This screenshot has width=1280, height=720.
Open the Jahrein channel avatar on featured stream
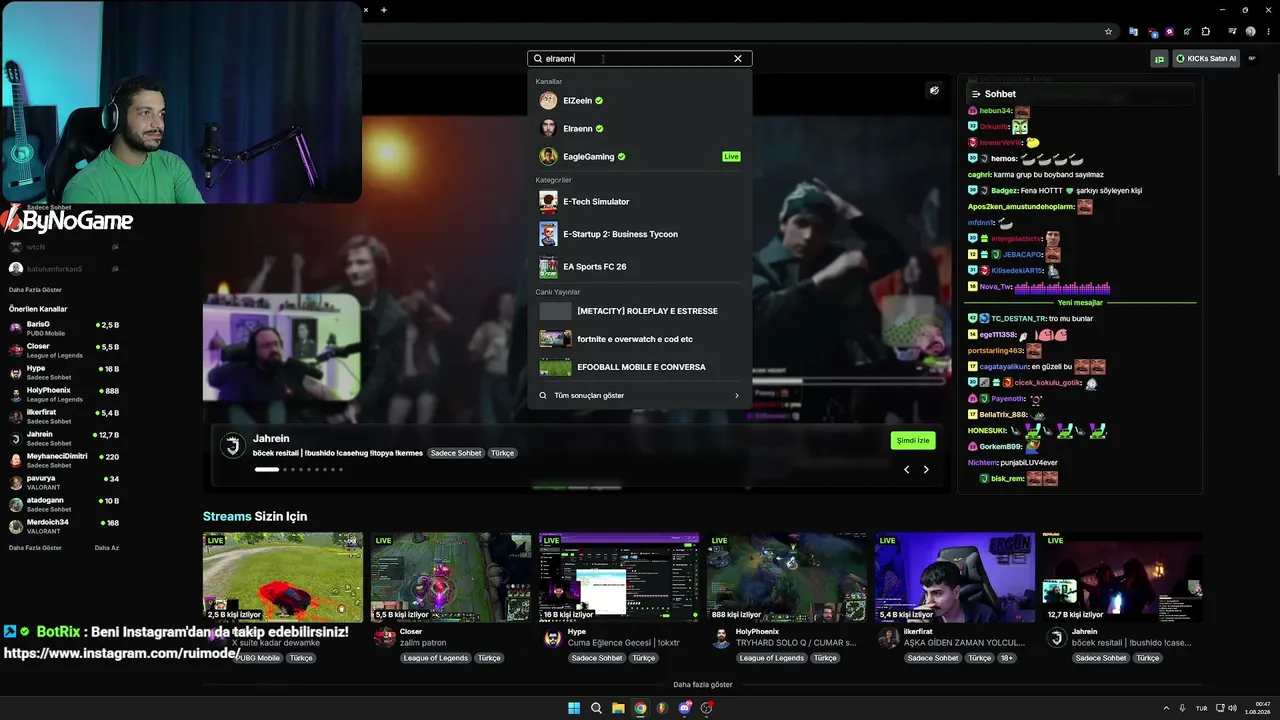click(233, 446)
